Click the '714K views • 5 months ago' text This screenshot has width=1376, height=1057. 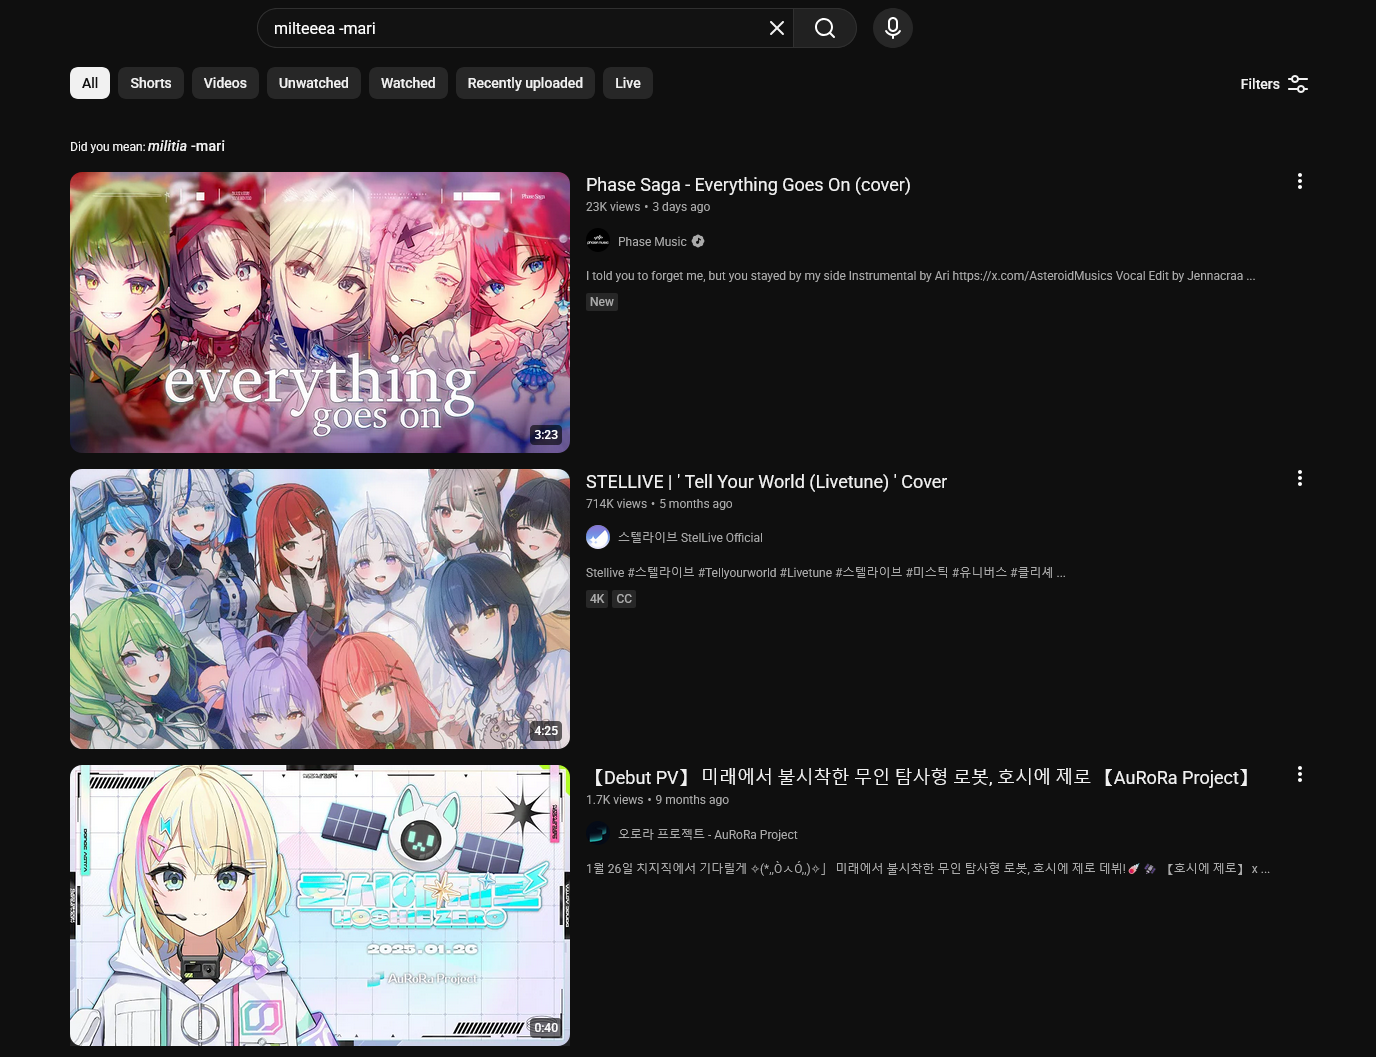(x=659, y=504)
